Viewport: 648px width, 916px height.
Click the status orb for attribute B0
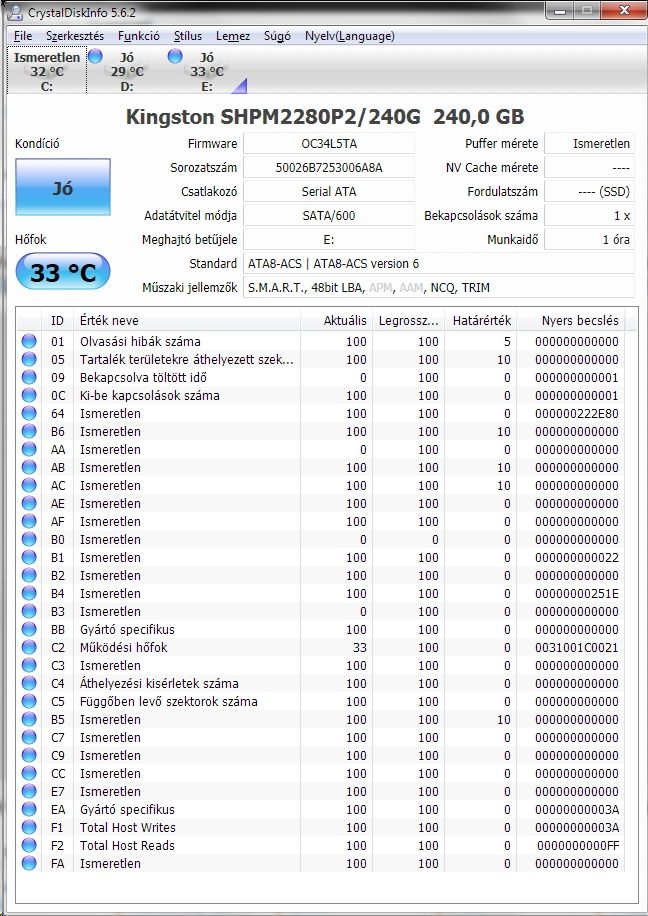(x=29, y=539)
